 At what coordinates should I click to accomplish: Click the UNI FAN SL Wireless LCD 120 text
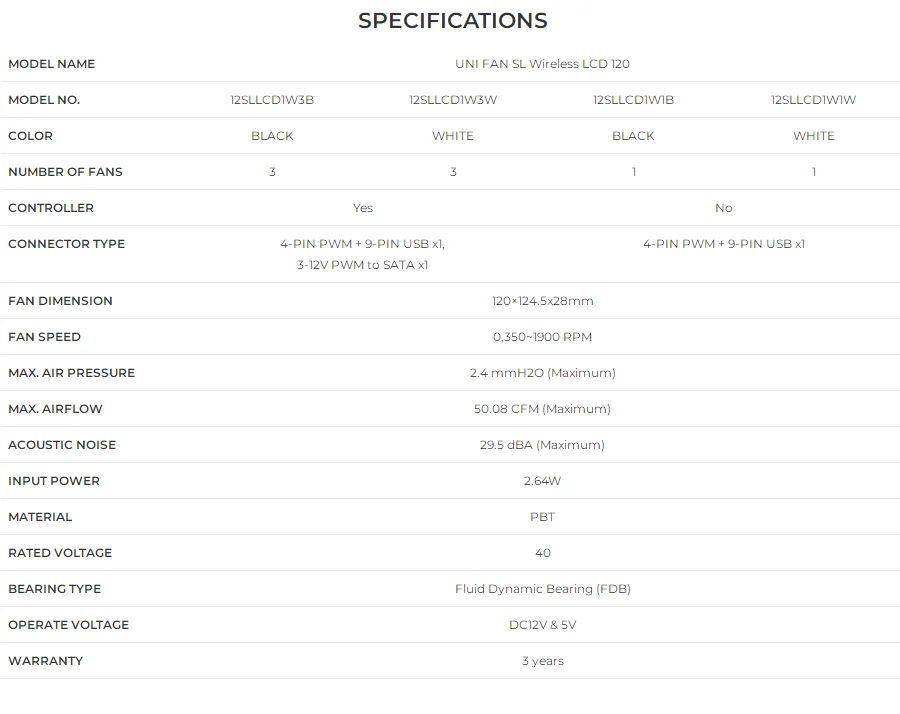[542, 64]
